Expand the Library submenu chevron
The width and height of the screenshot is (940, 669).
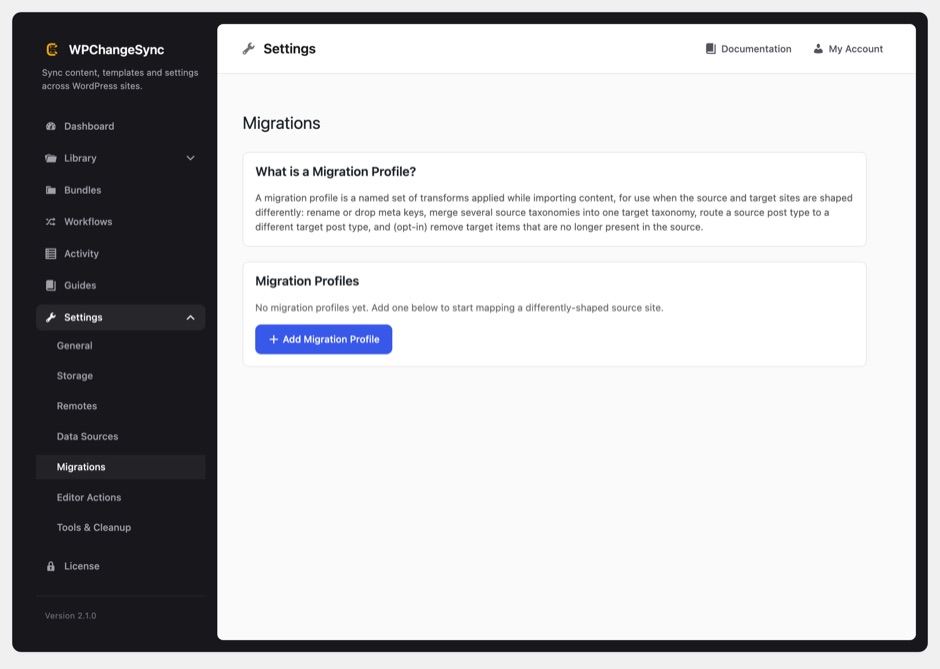[x=191, y=158]
